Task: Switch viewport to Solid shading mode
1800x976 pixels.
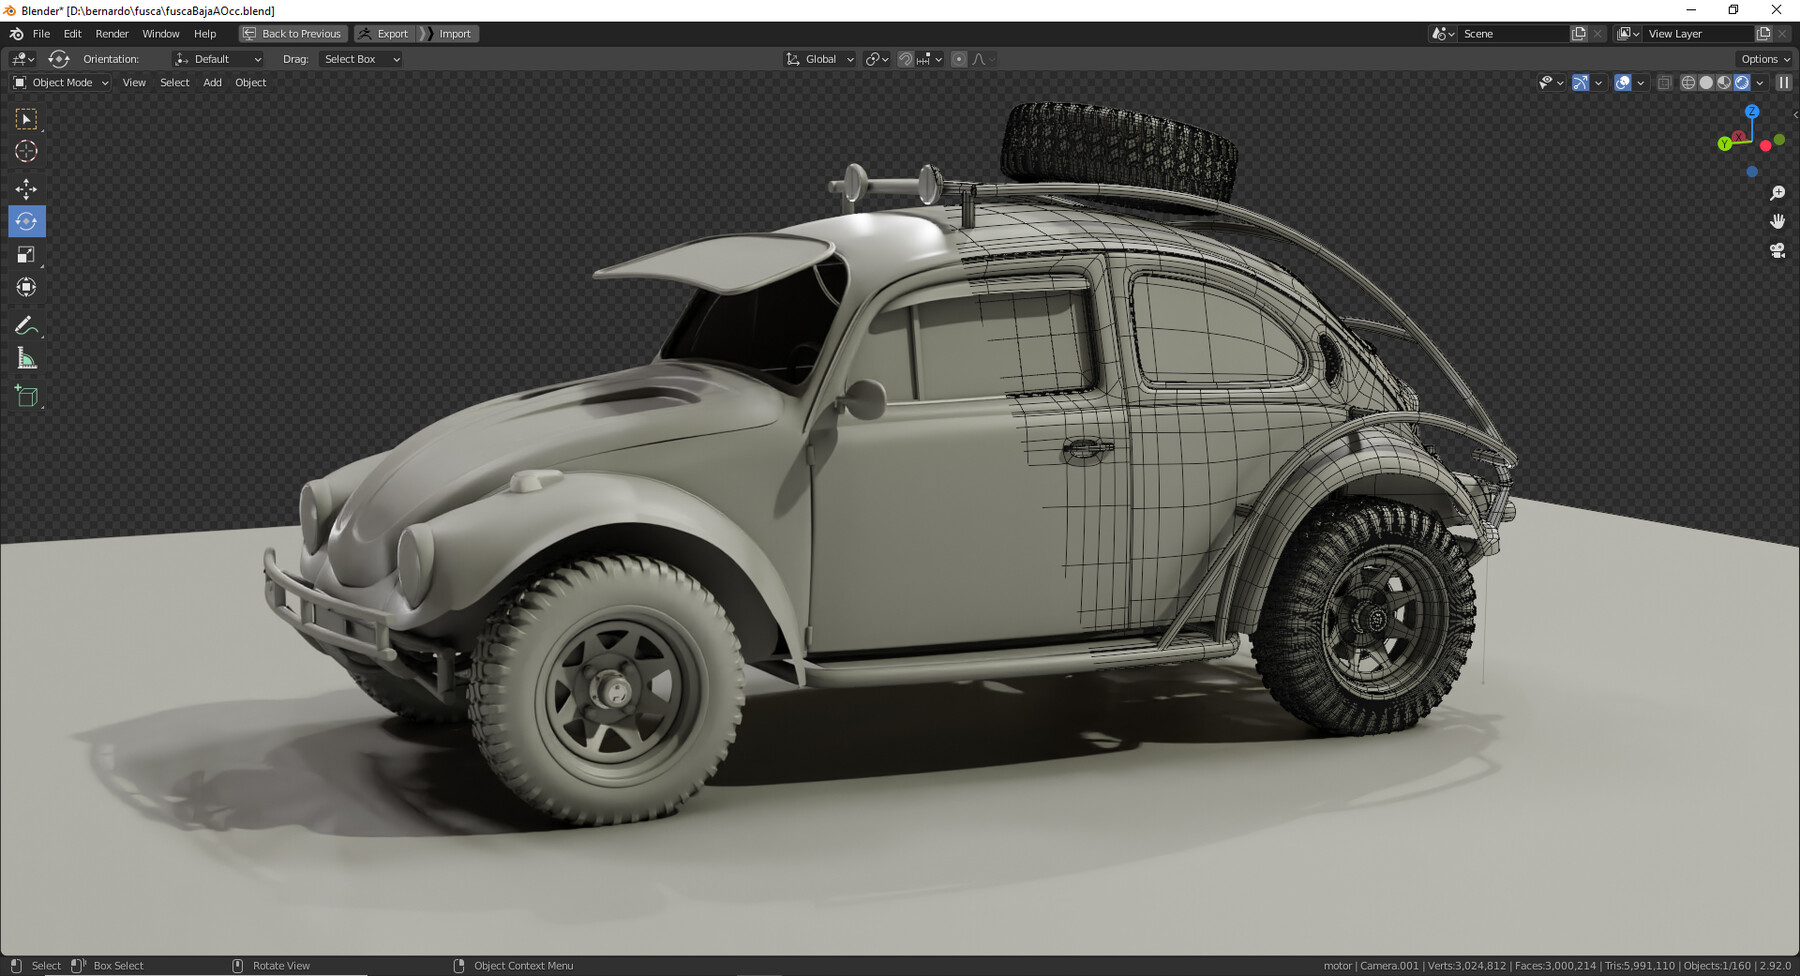Action: click(x=1705, y=83)
